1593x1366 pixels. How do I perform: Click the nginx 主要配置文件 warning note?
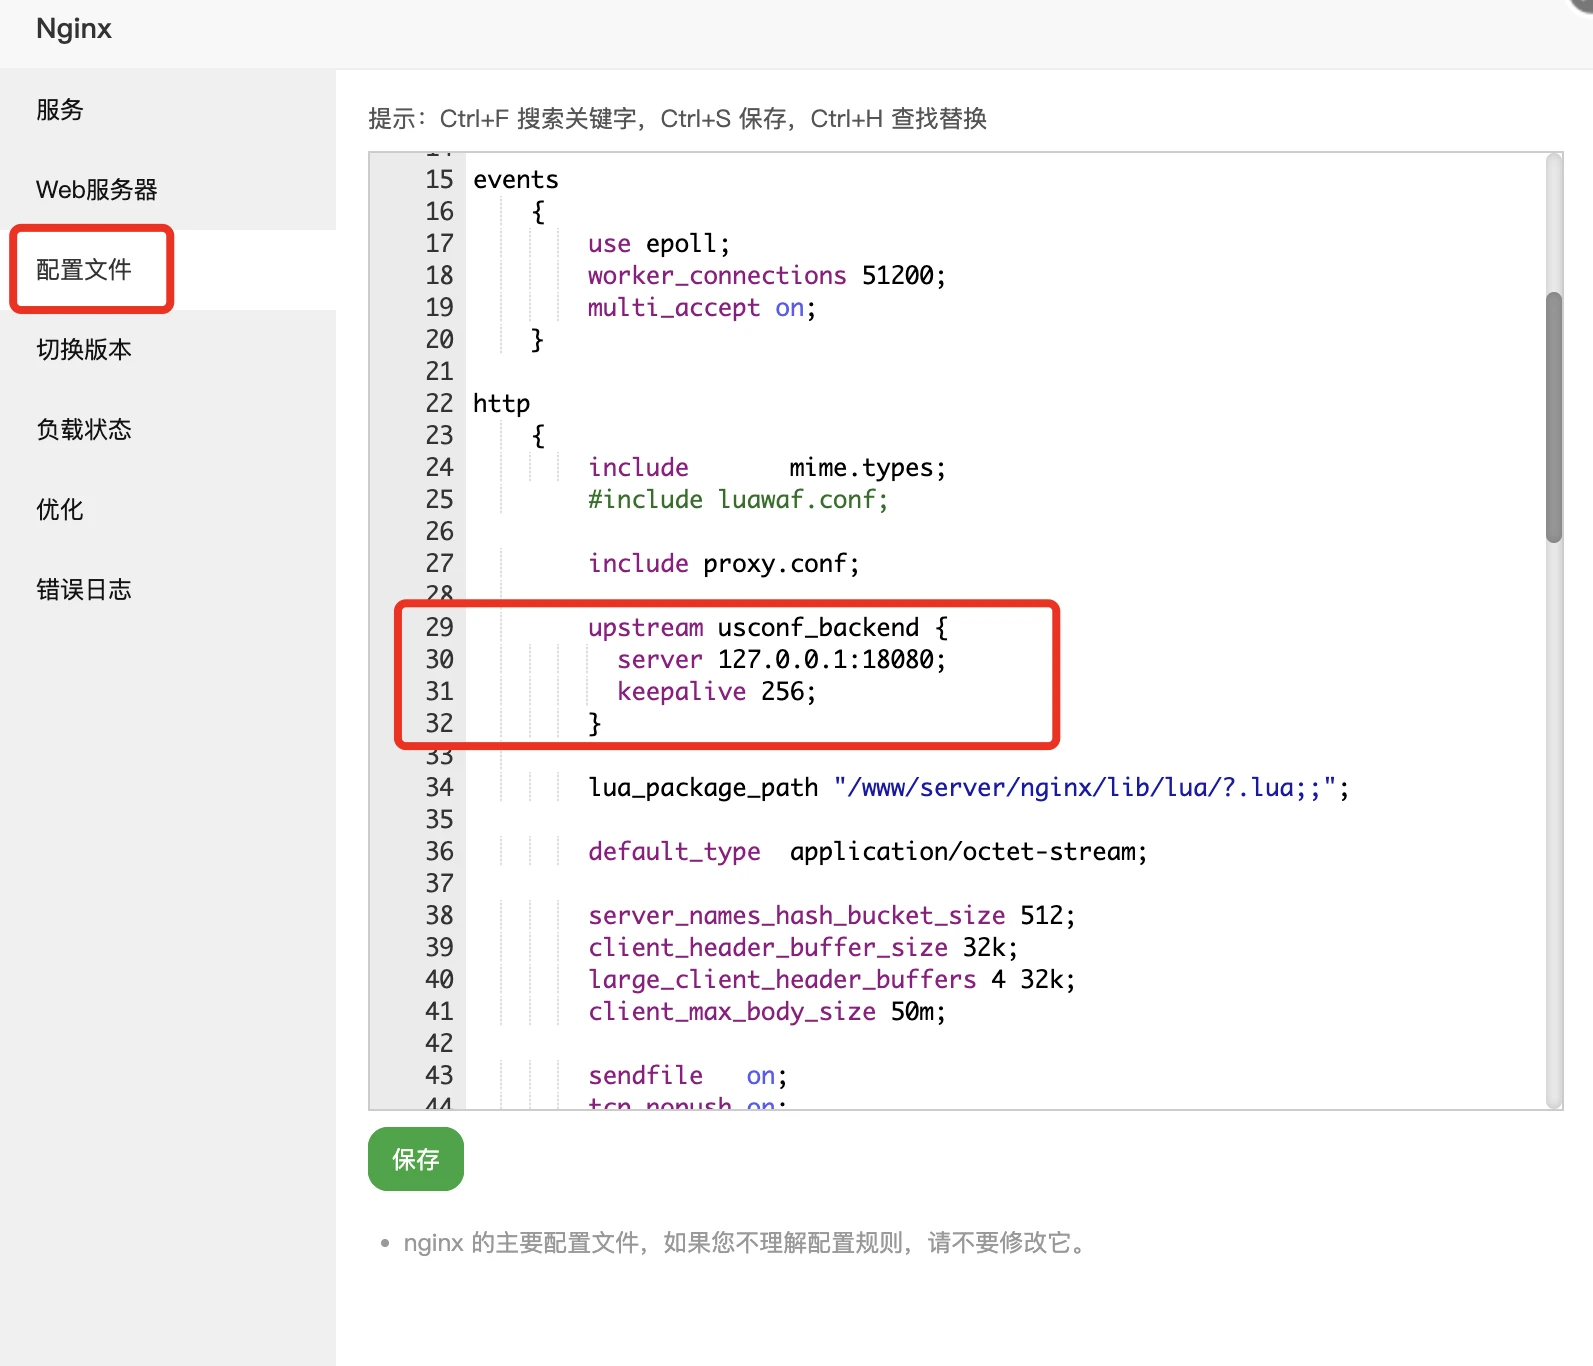coord(747,1243)
